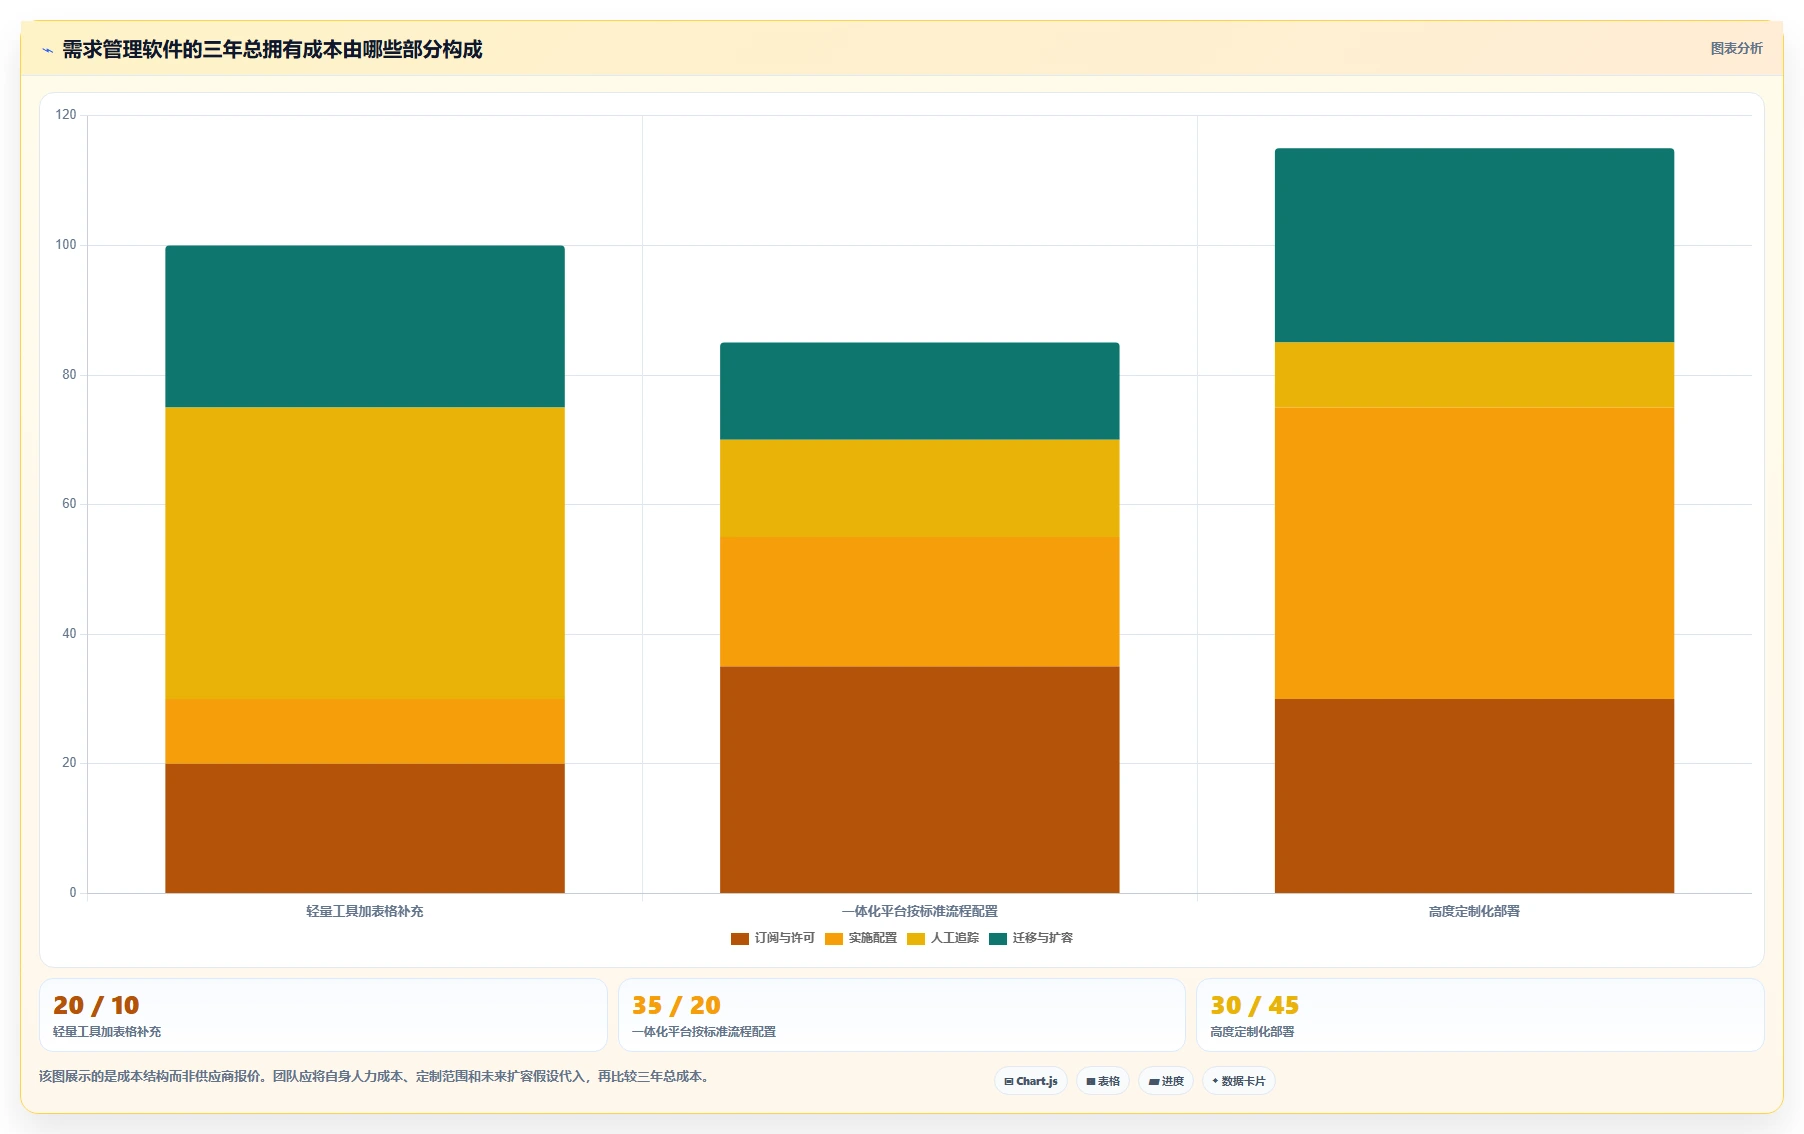The image size is (1804, 1134).
Task: Open the 20 / 10 轻量工具加表格补充 card
Action: (x=323, y=1015)
